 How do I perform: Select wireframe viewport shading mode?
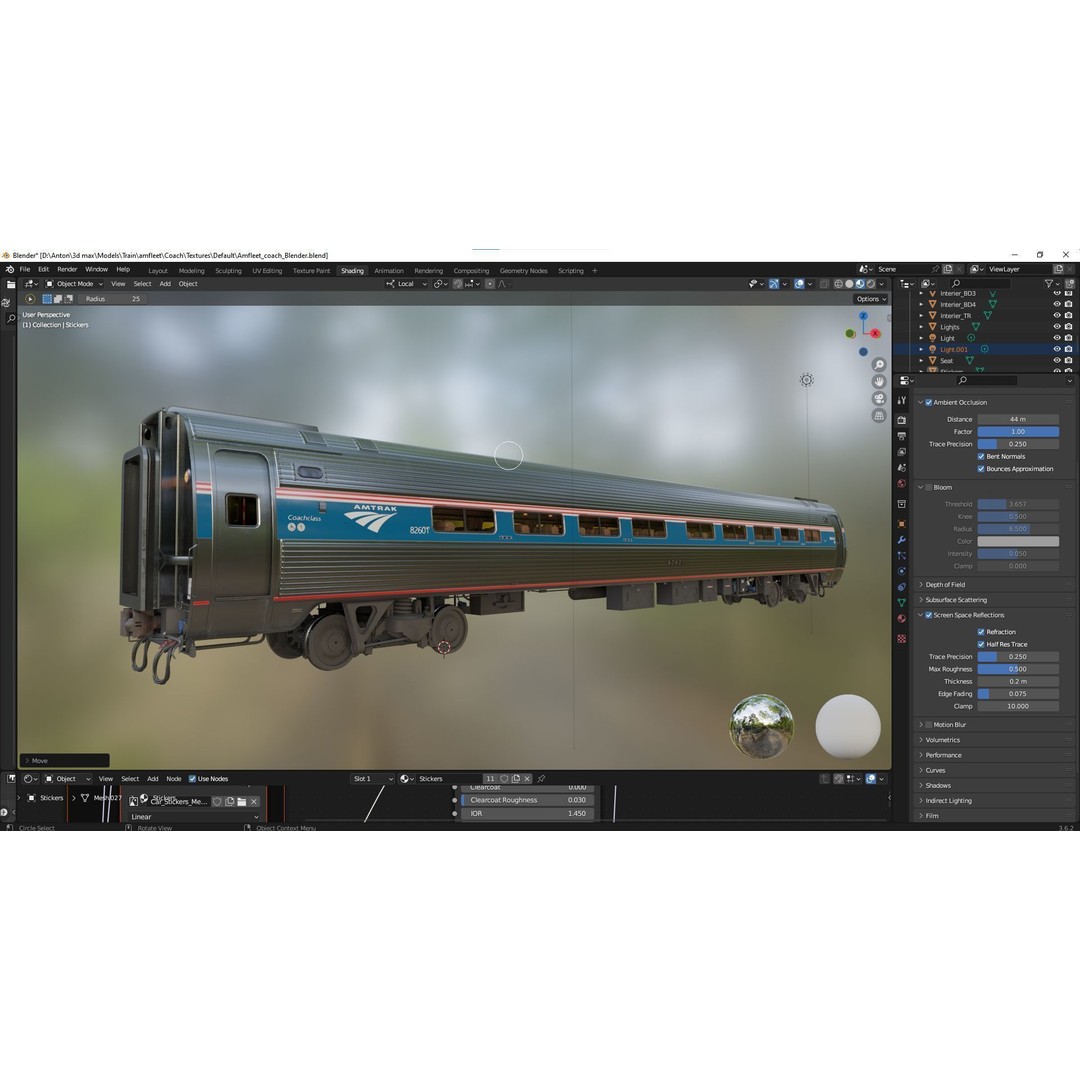click(838, 284)
